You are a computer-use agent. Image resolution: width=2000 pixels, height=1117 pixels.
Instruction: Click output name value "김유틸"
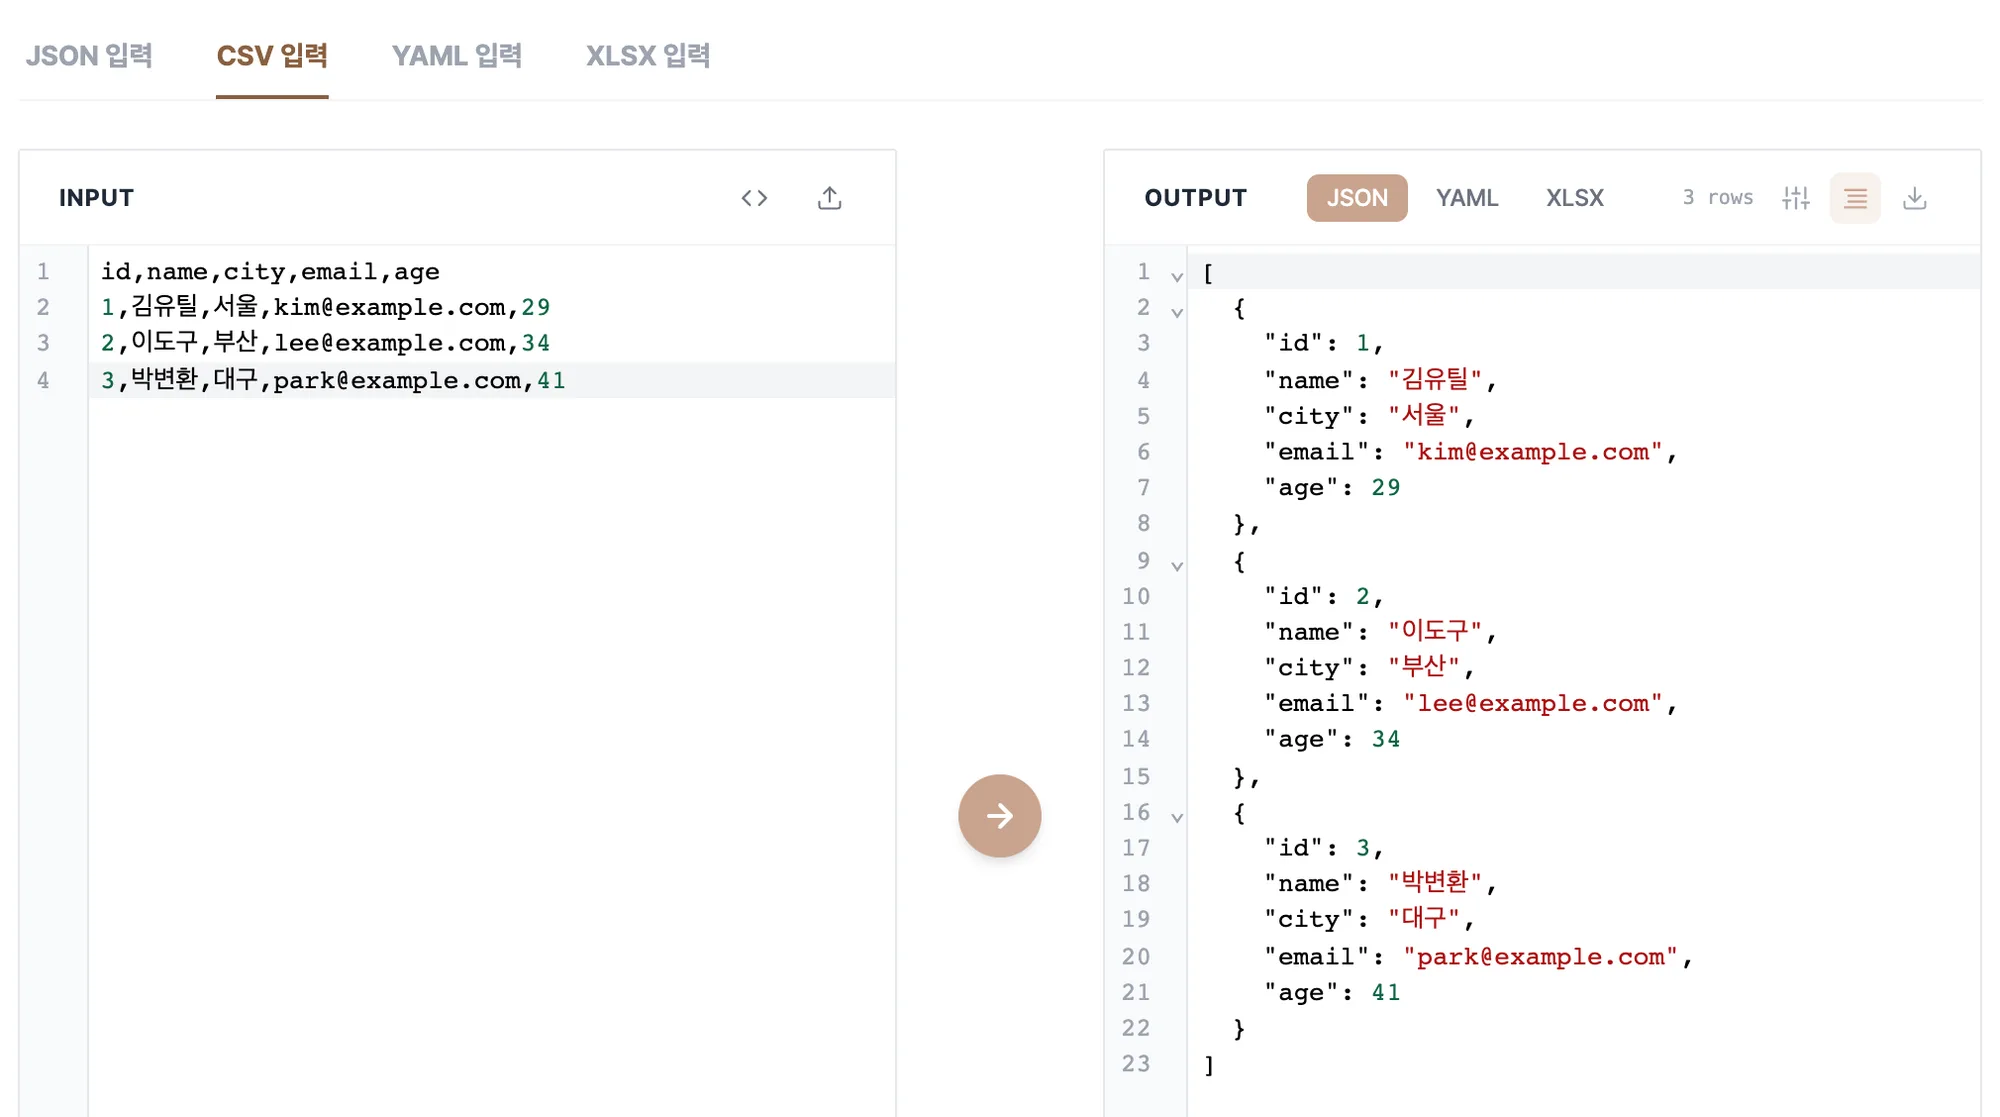[1435, 380]
